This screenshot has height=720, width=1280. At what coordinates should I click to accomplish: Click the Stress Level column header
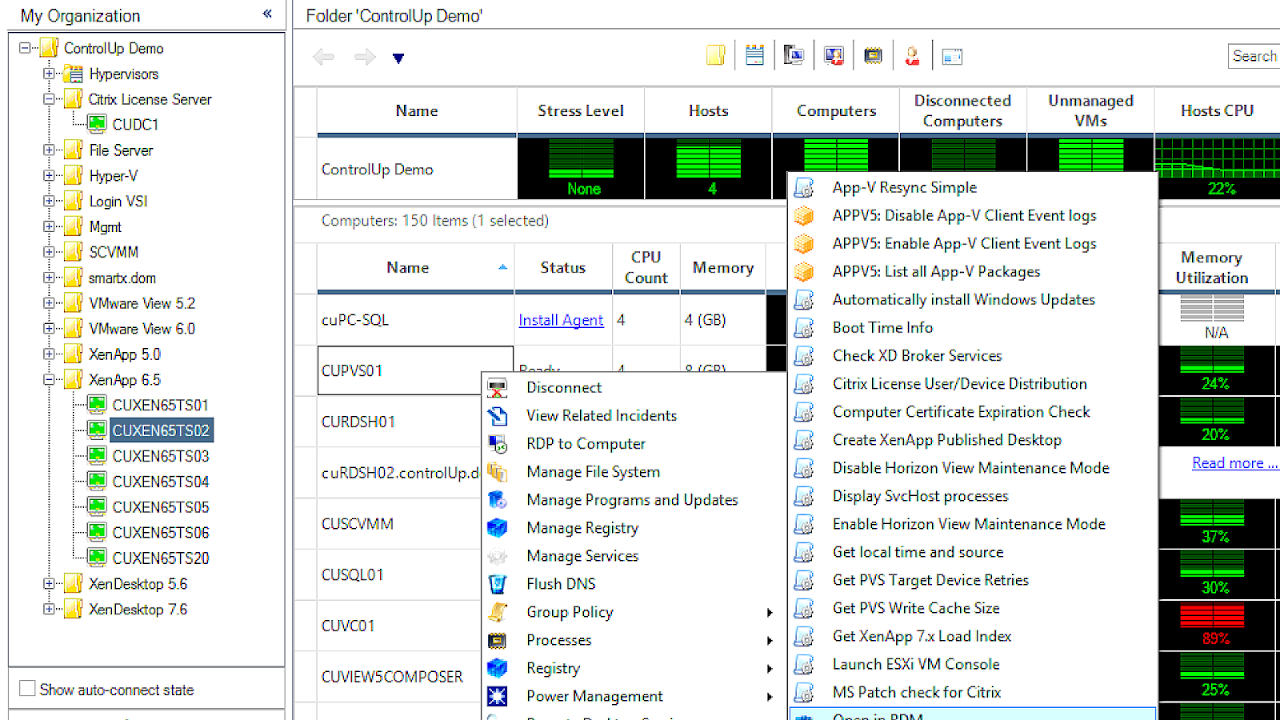click(581, 111)
